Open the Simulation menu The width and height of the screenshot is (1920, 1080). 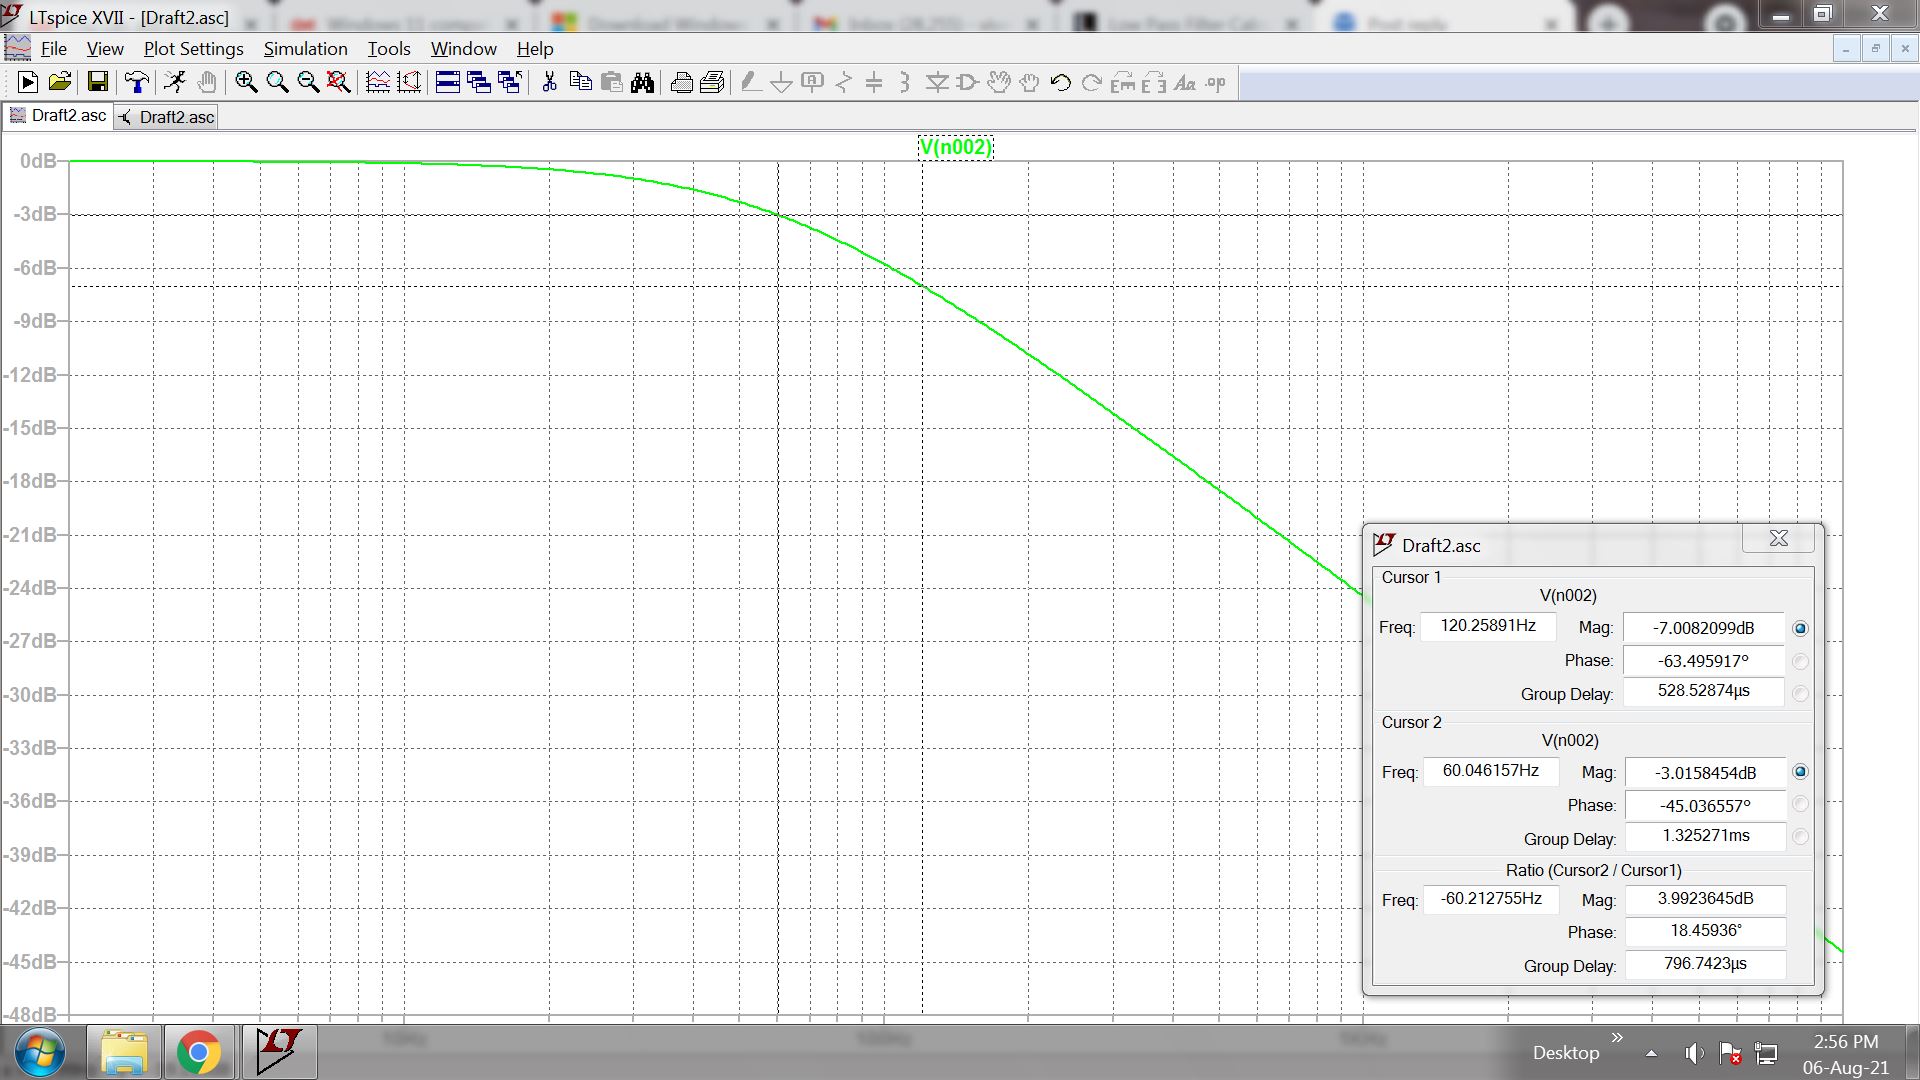point(305,49)
